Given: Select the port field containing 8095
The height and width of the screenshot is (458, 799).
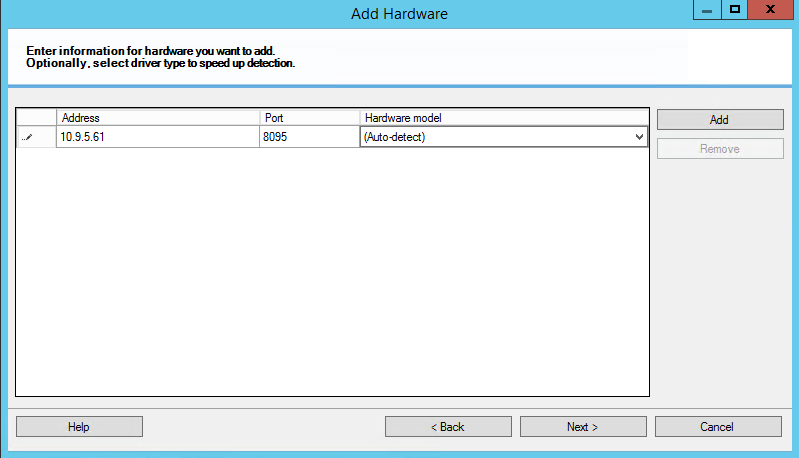Looking at the screenshot, I should [x=309, y=137].
